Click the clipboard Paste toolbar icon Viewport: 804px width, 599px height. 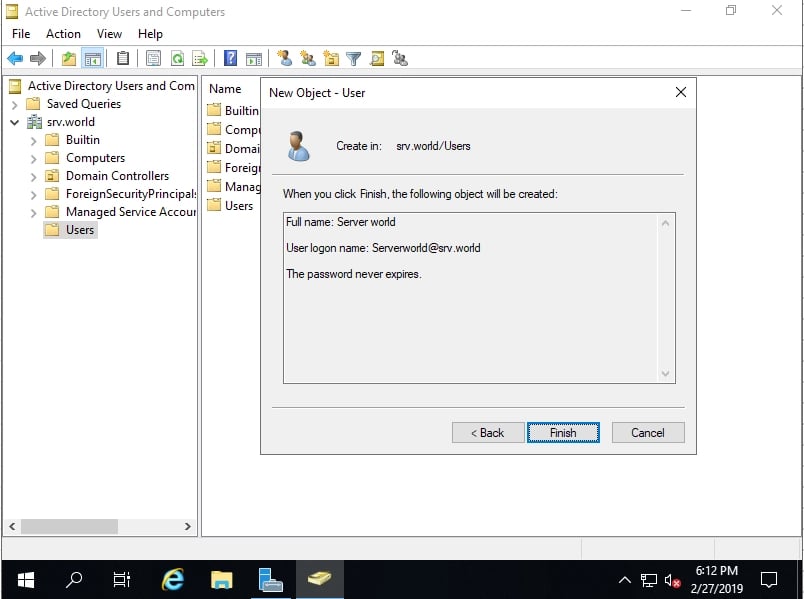point(123,58)
